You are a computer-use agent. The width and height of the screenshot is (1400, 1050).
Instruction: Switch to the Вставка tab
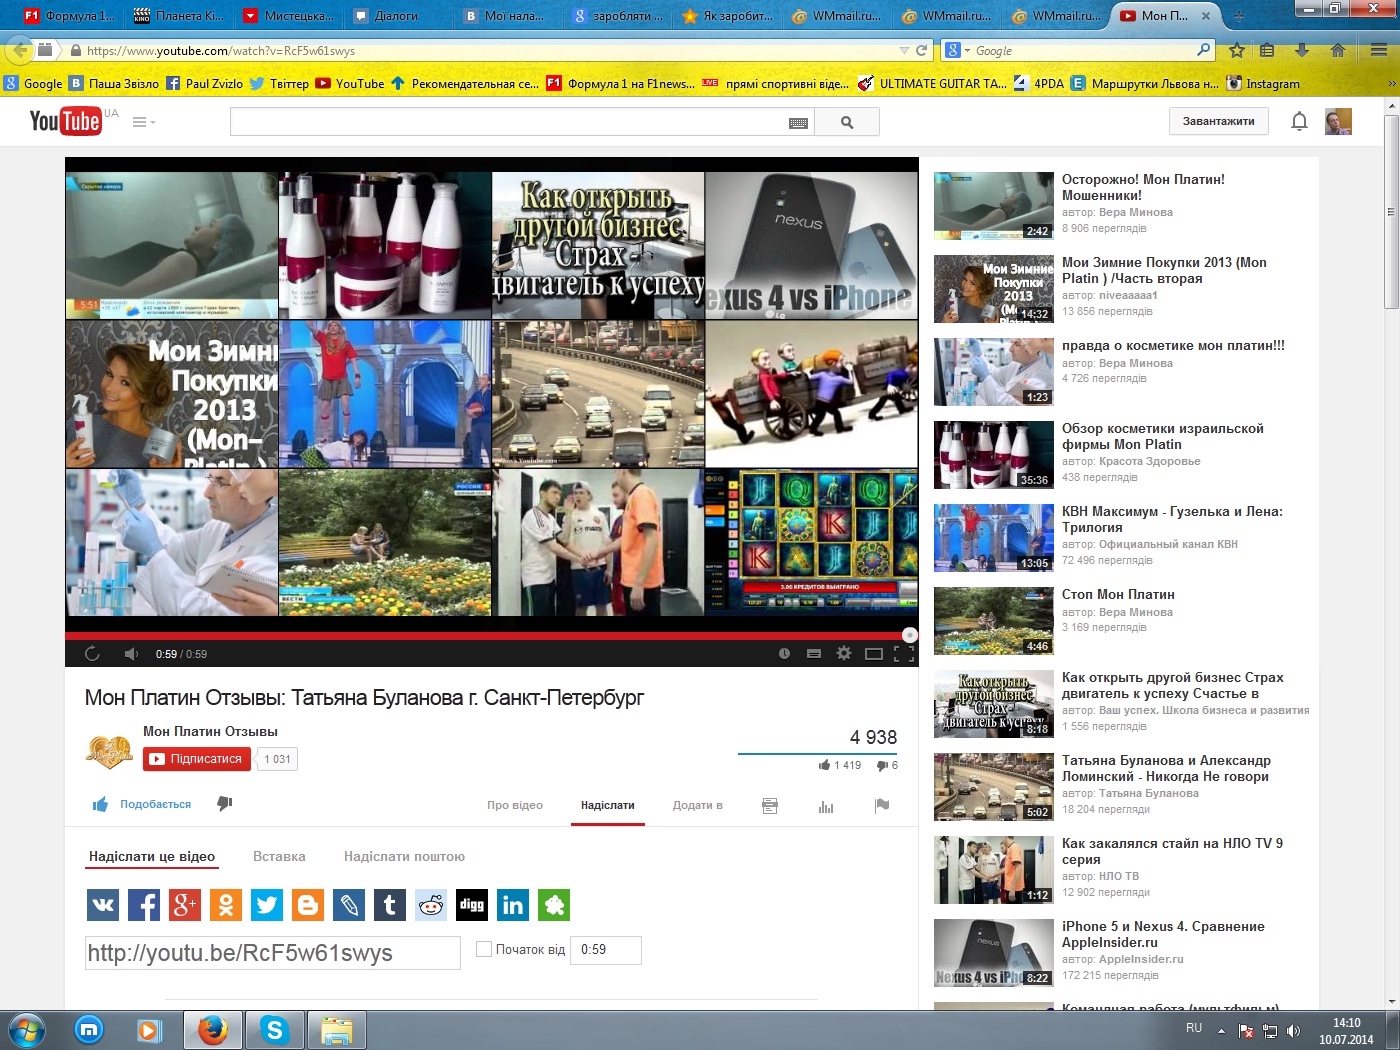(x=279, y=856)
